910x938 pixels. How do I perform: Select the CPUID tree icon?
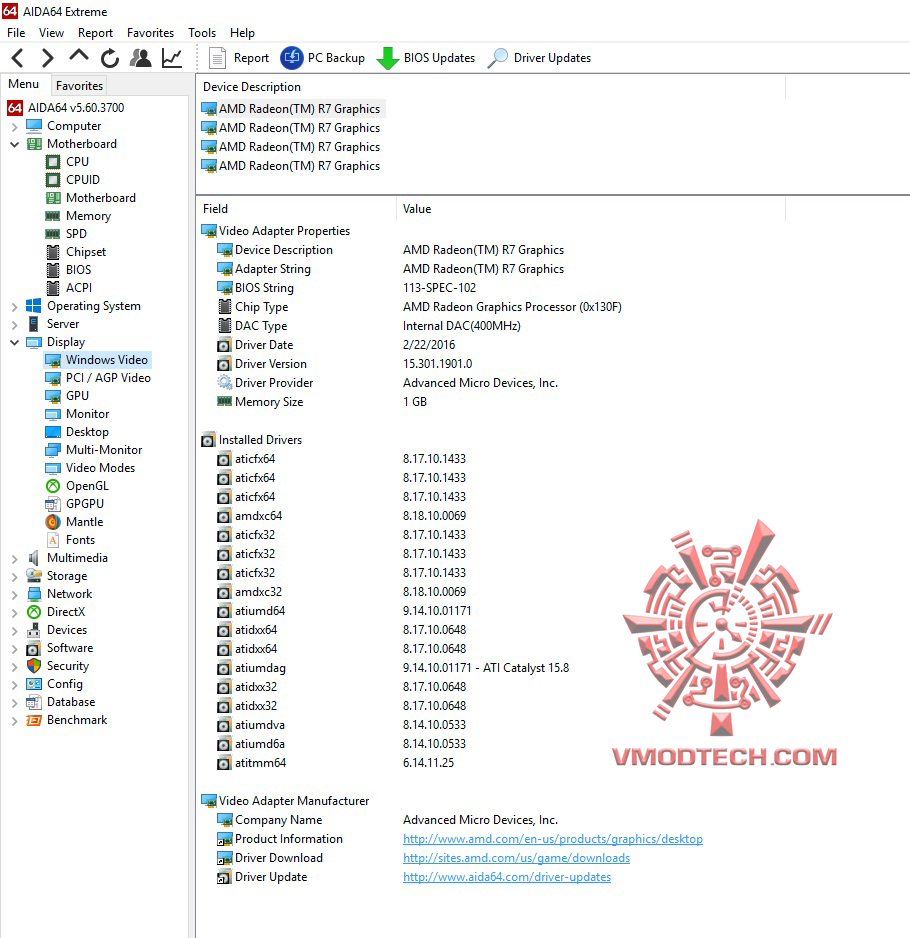coord(53,180)
